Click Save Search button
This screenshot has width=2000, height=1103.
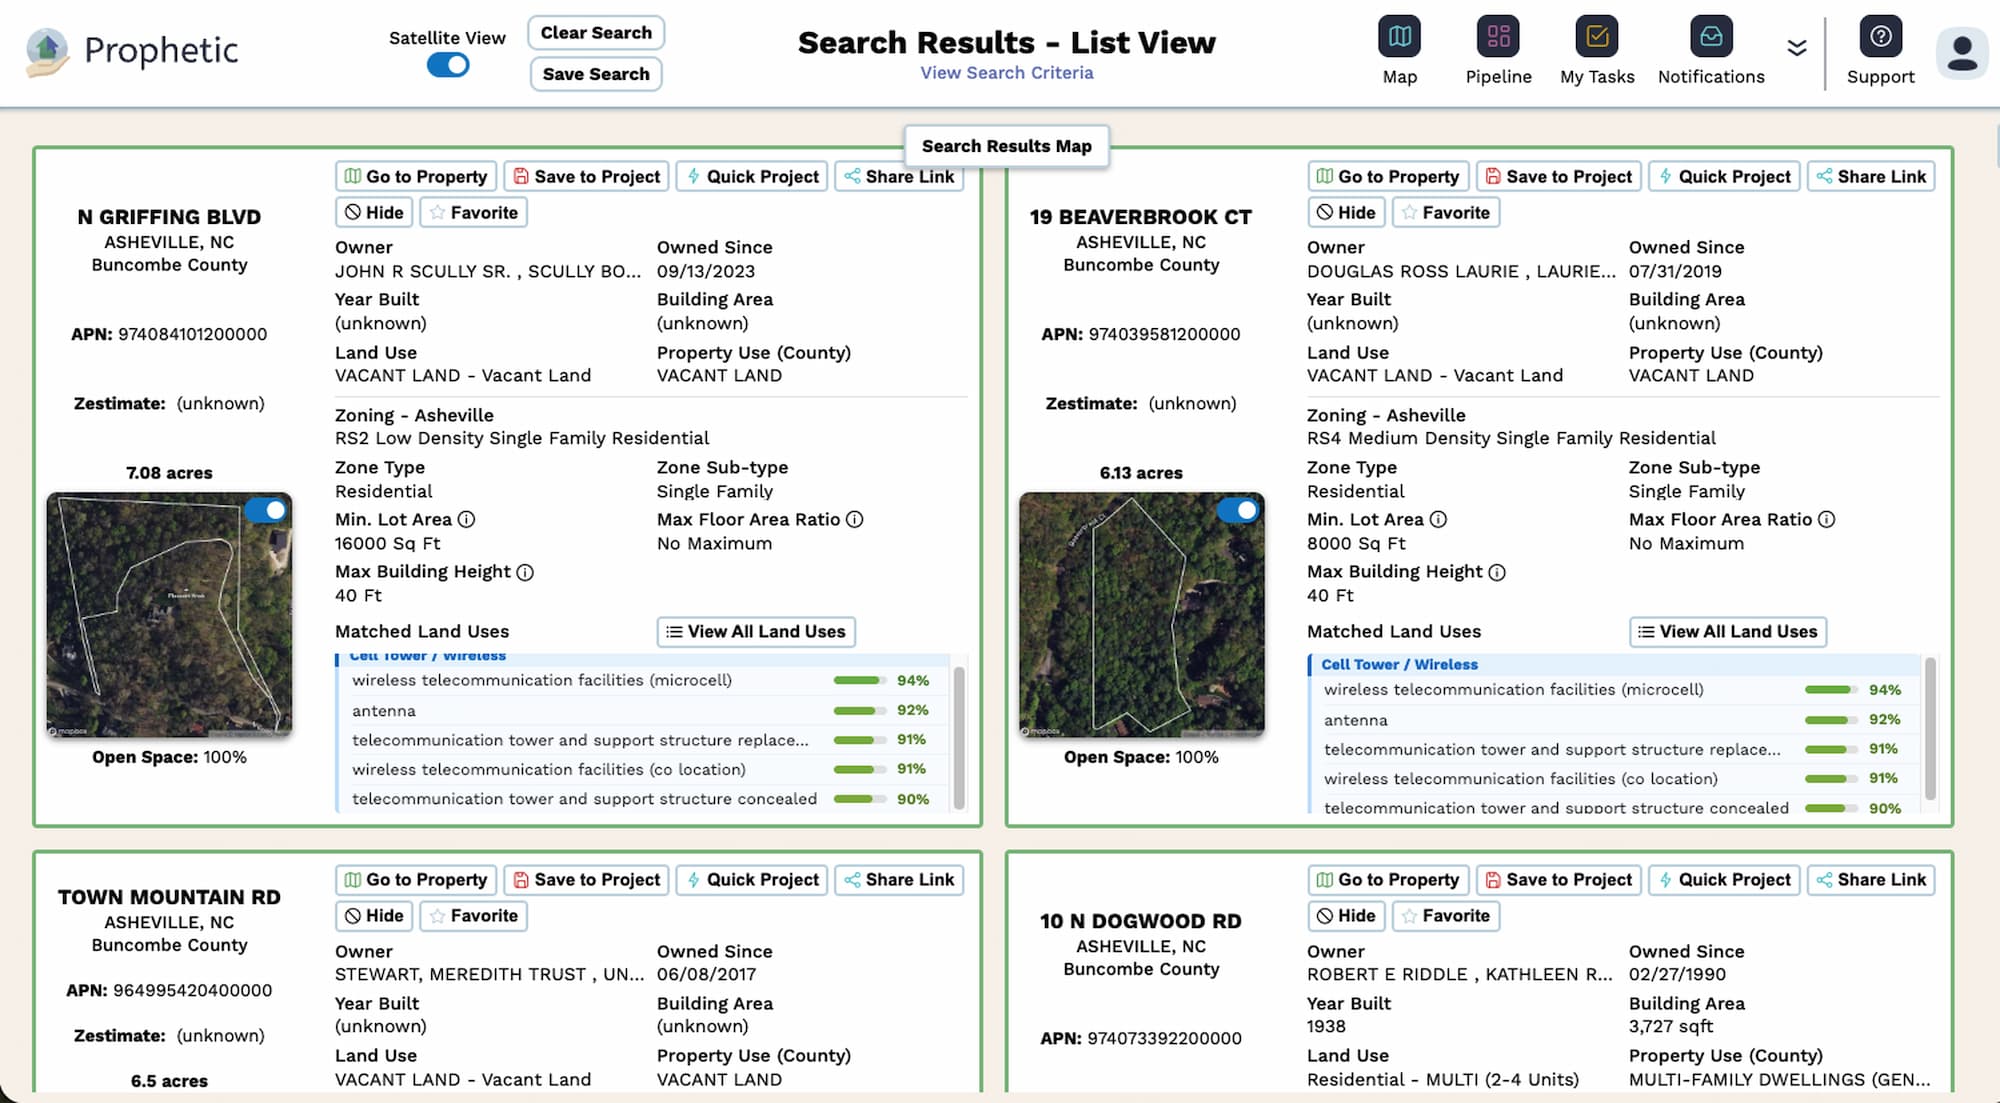[x=596, y=74]
